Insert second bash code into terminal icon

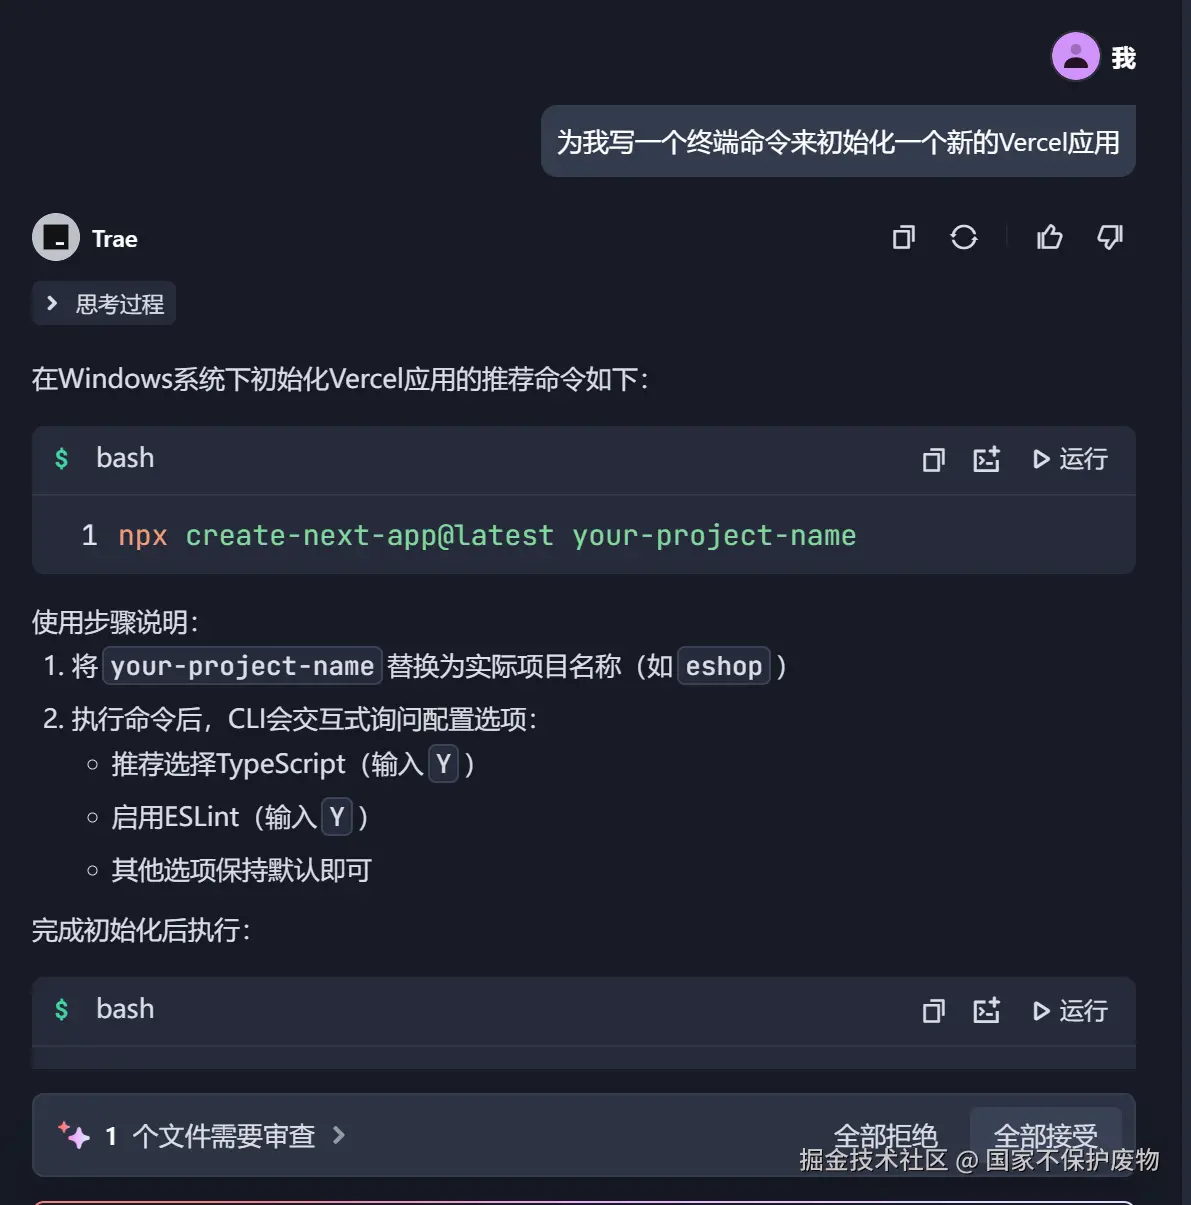pos(987,1011)
